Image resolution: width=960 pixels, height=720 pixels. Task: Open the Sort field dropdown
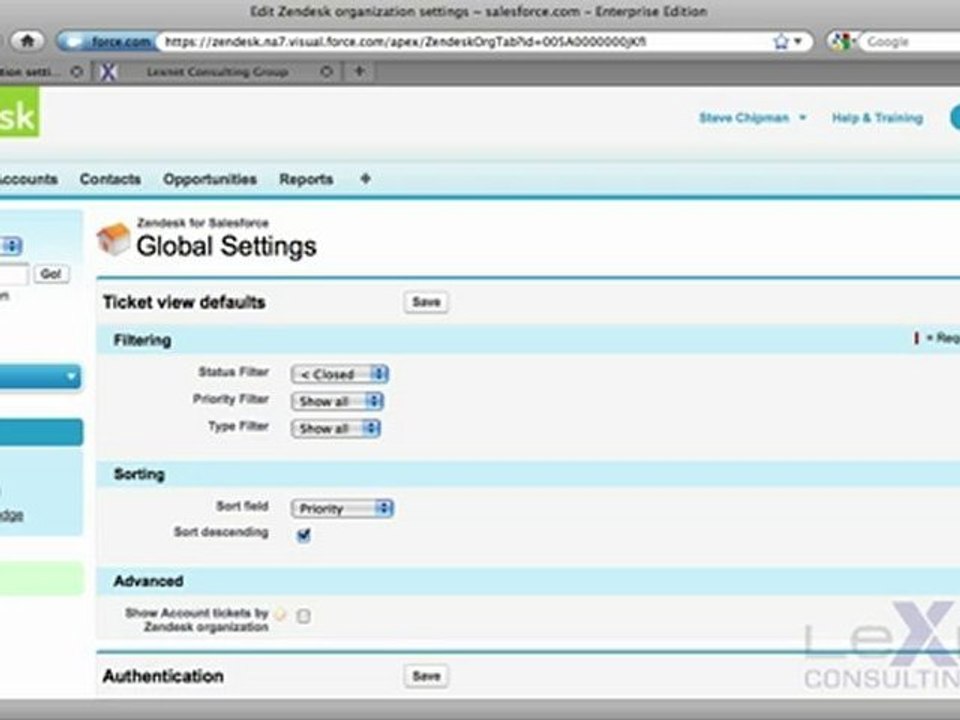tap(342, 508)
